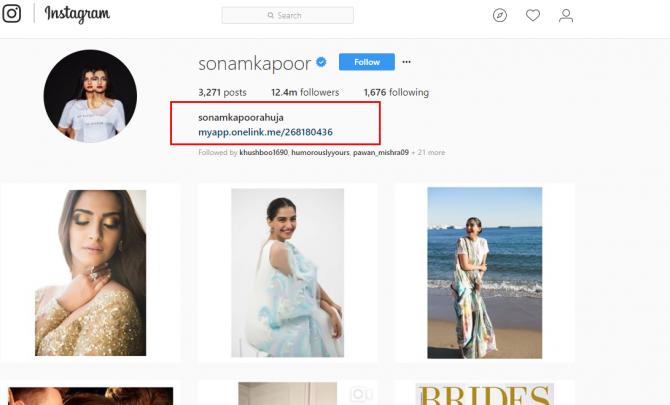
Task: Click the Instagram wordmark logo
Action: 77,15
